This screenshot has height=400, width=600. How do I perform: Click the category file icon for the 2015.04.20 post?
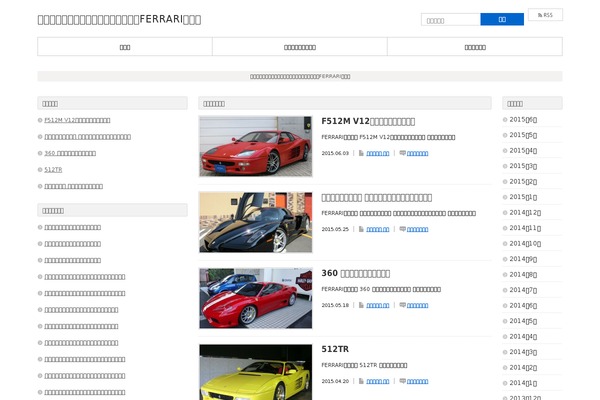click(x=361, y=381)
